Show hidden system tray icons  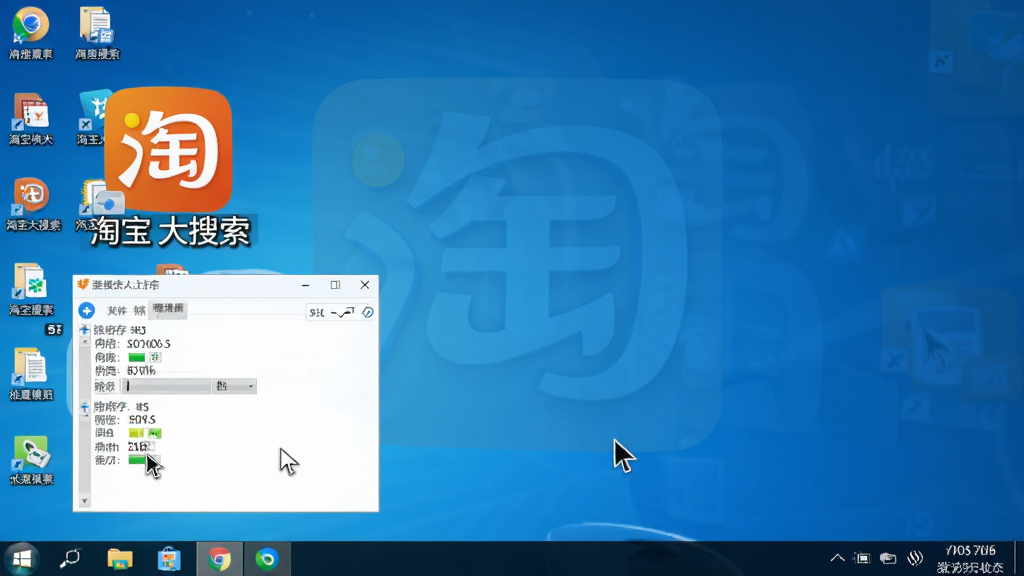837,558
